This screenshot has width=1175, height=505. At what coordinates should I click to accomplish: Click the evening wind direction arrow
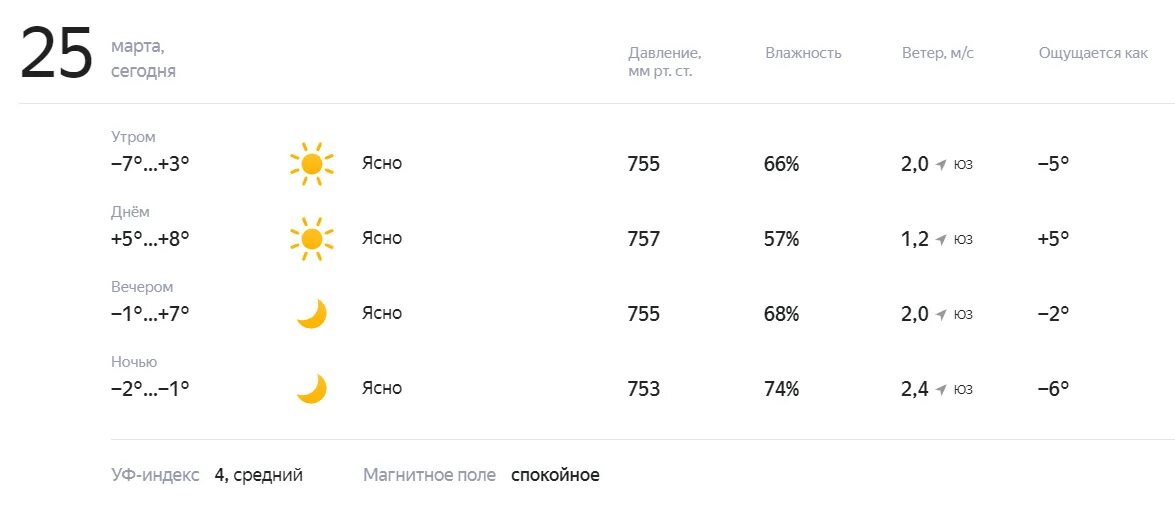942,314
